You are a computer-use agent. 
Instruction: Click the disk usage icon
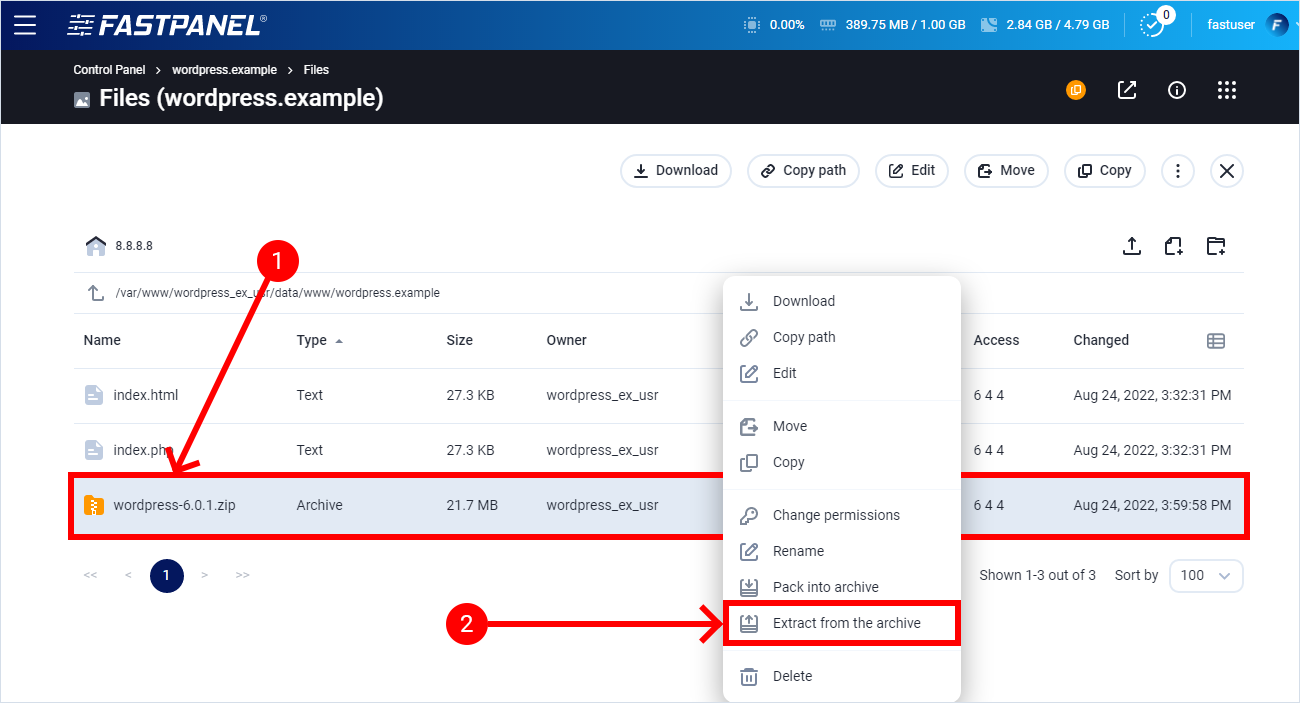990,25
